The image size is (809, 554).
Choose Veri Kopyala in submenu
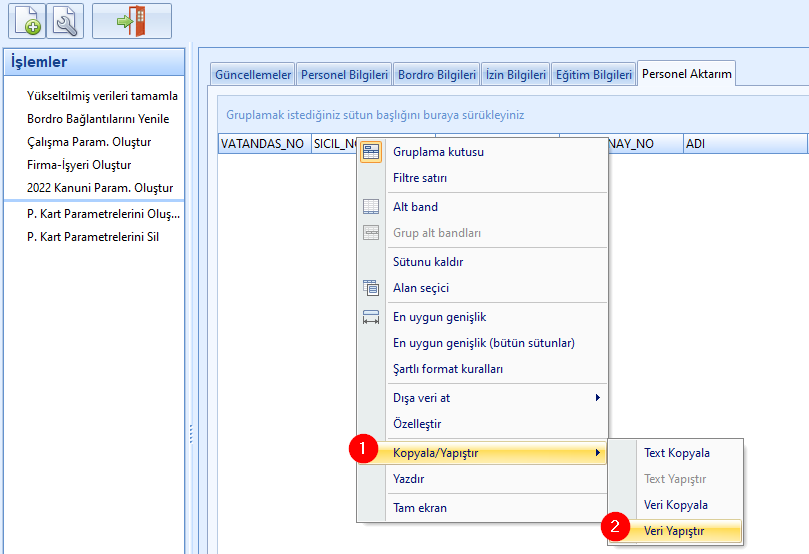coord(676,505)
